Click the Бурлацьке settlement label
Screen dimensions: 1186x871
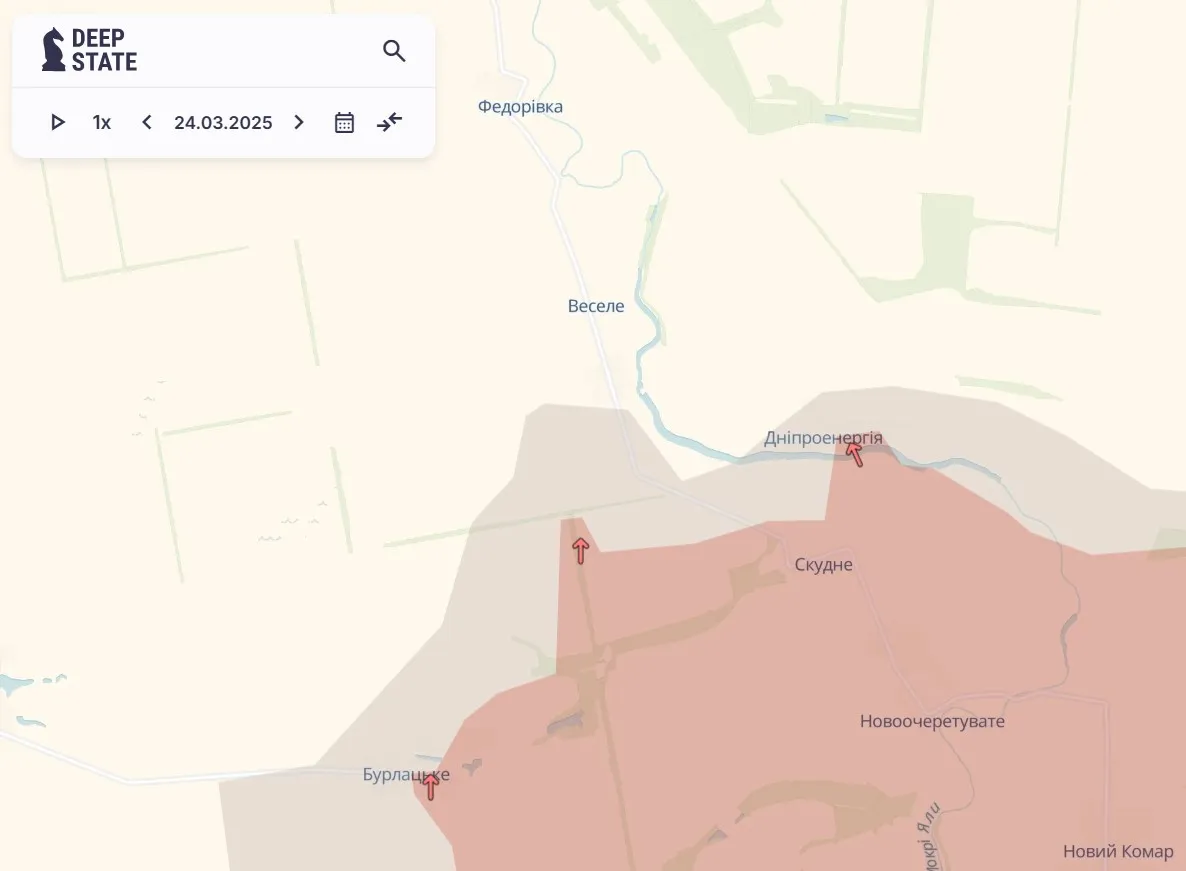point(406,774)
